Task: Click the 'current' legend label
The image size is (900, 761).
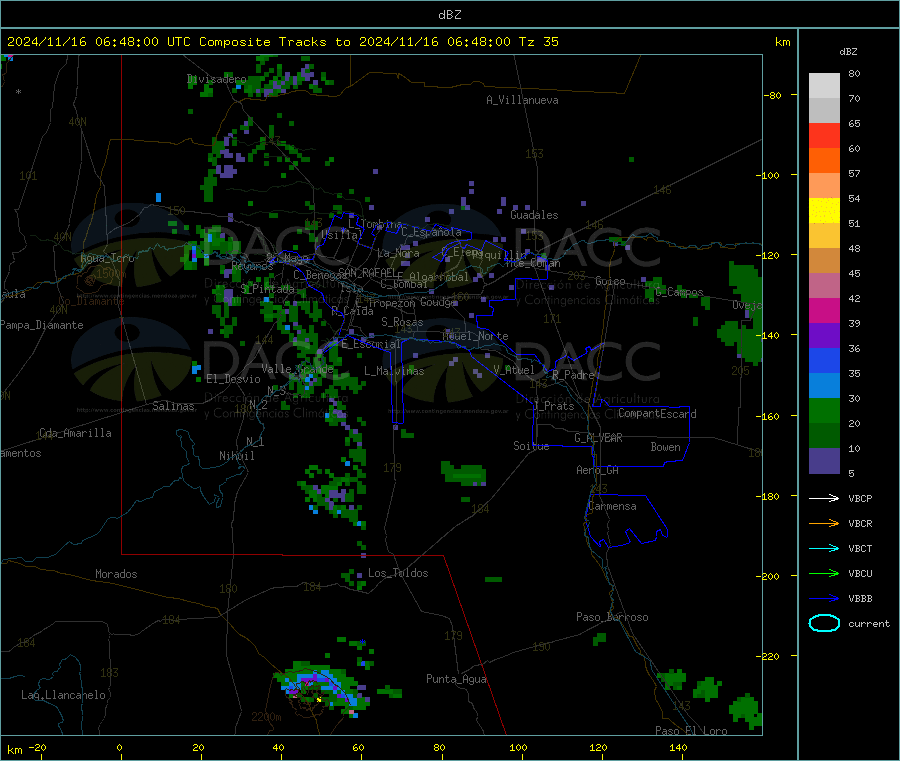Action: [869, 623]
